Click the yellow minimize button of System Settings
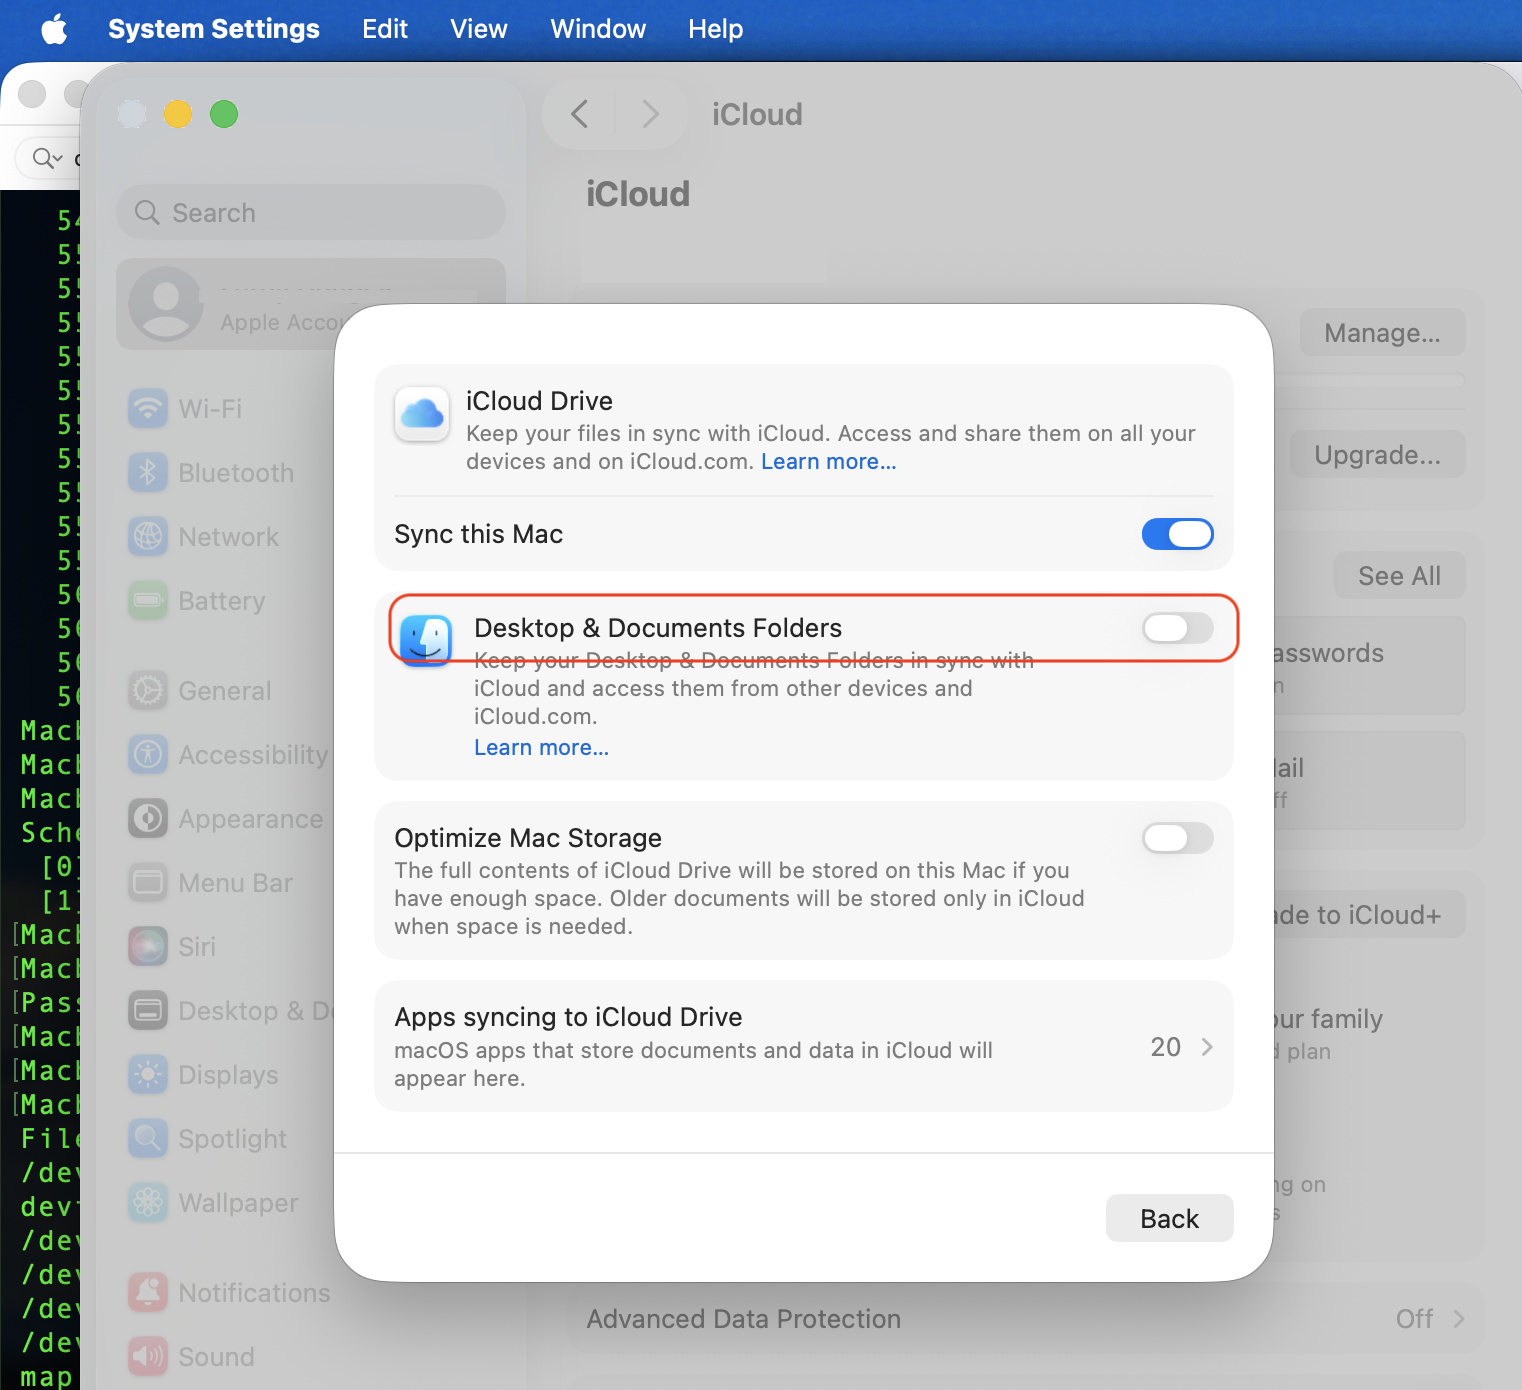This screenshot has width=1522, height=1390. 178,114
